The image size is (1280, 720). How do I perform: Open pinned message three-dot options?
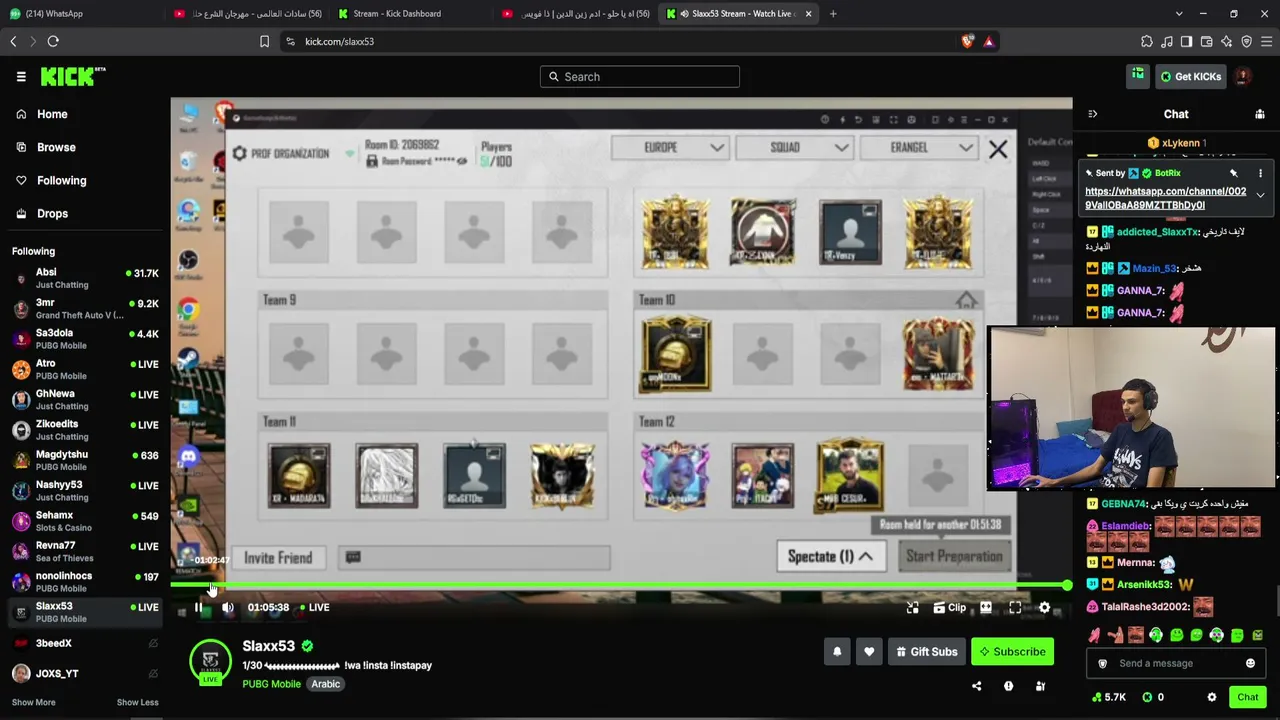click(1260, 173)
